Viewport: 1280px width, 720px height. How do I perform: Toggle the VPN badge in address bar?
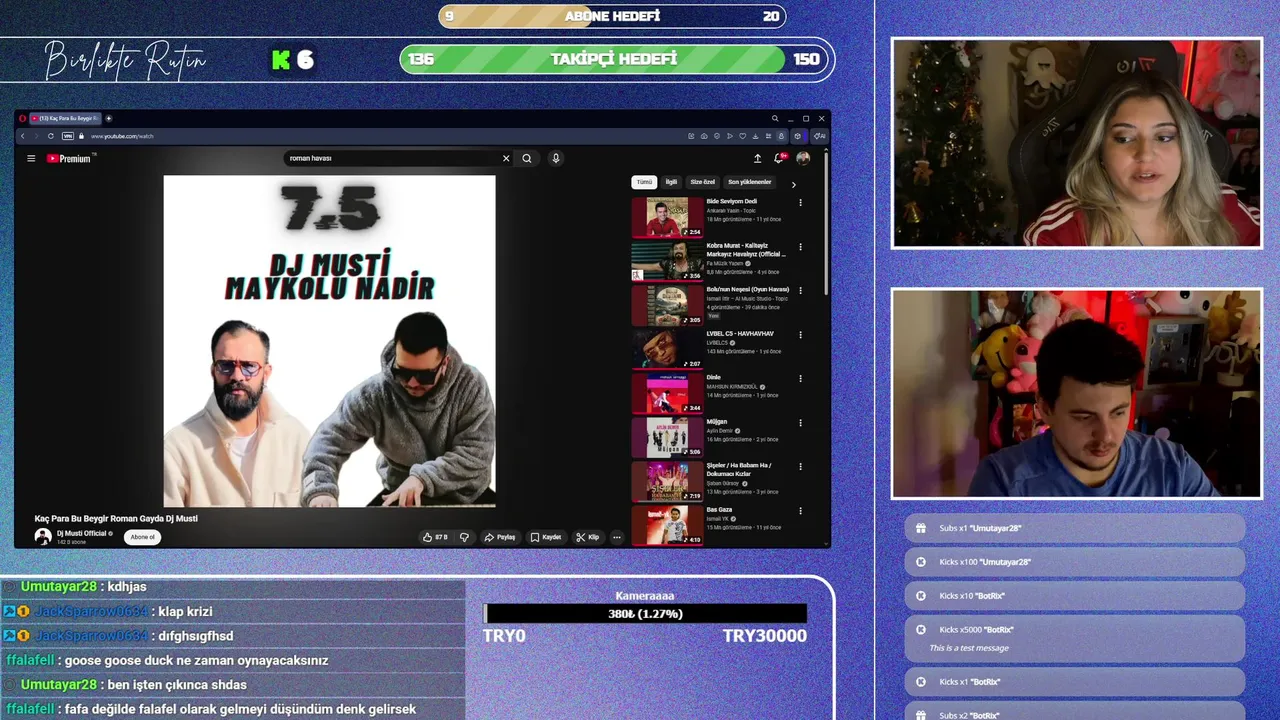(68, 136)
